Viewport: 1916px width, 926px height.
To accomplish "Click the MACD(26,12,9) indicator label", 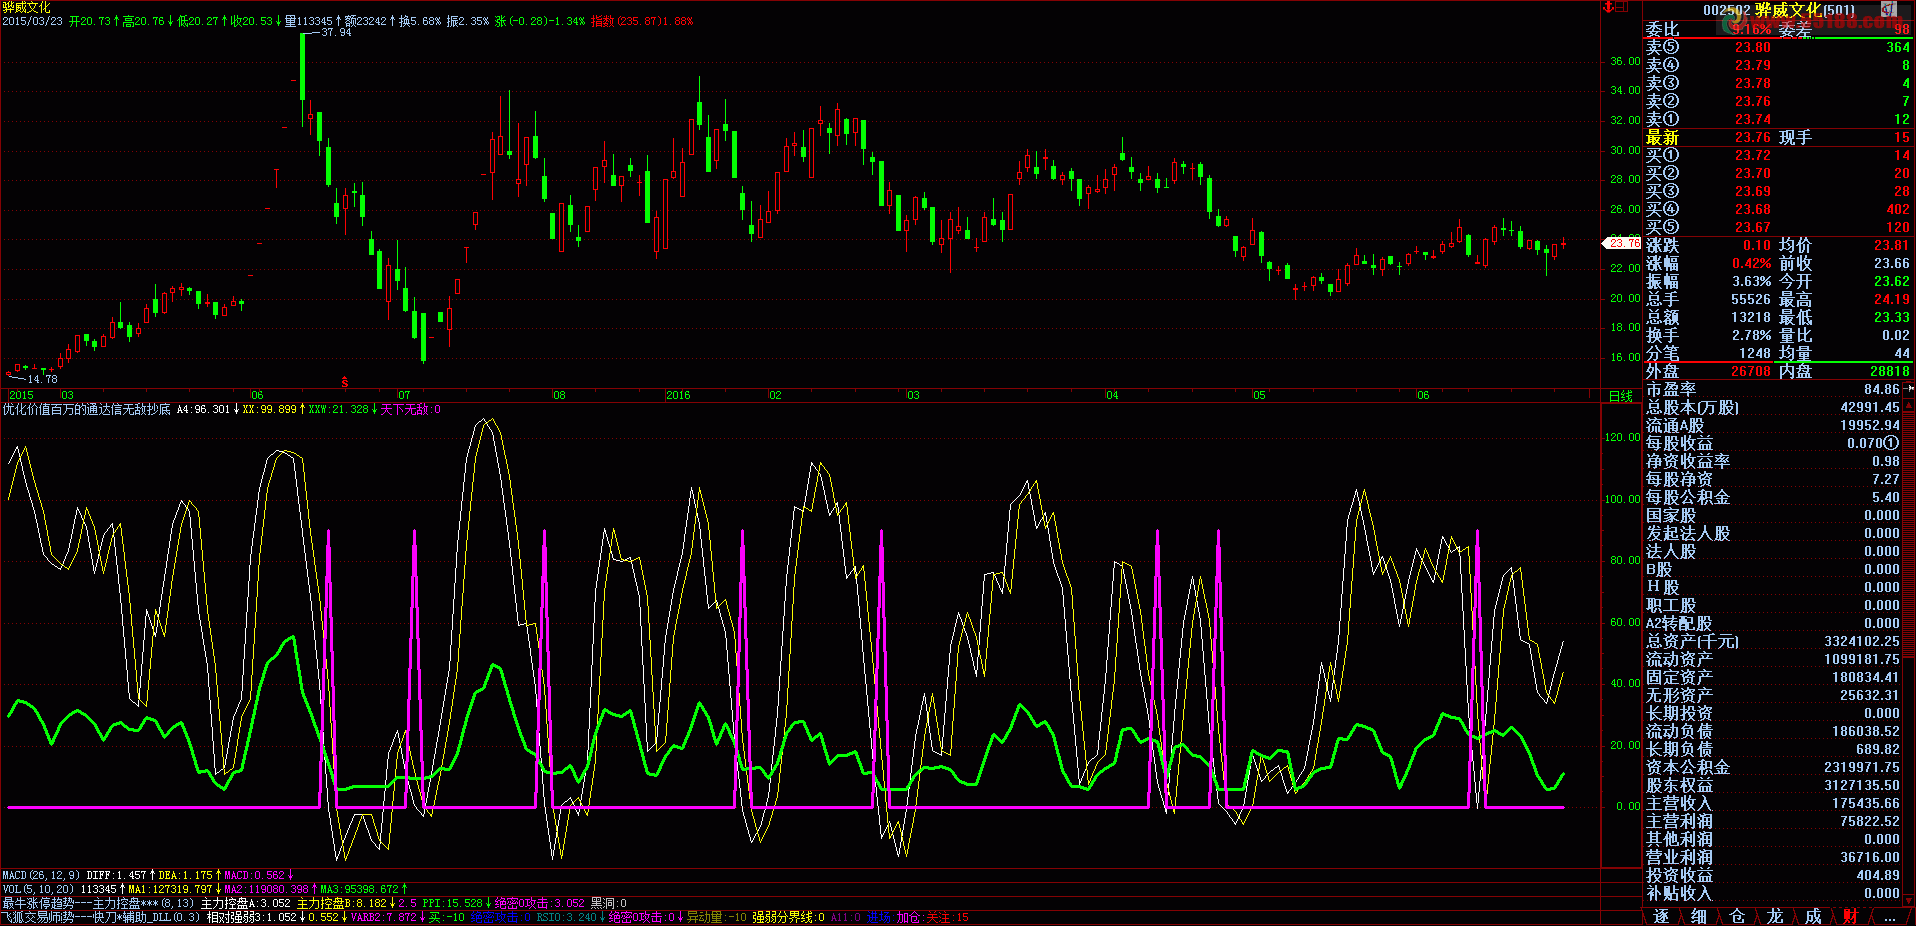I will [41, 875].
